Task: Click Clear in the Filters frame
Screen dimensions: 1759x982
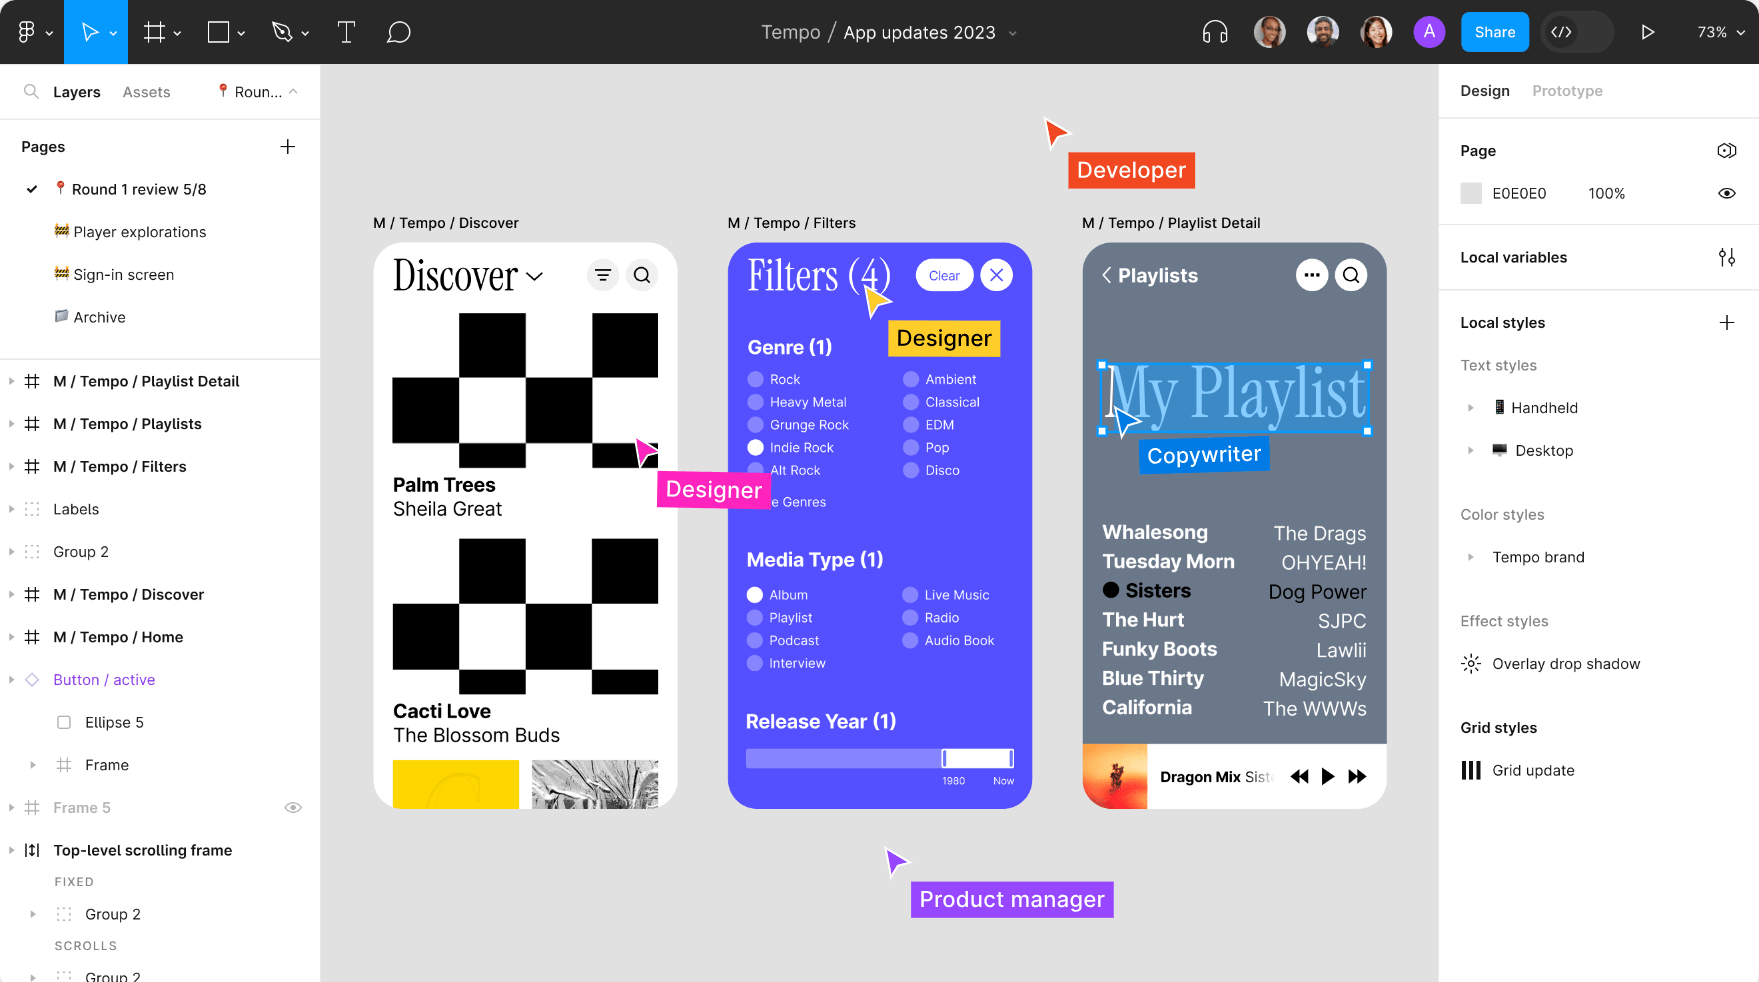Action: 943,274
